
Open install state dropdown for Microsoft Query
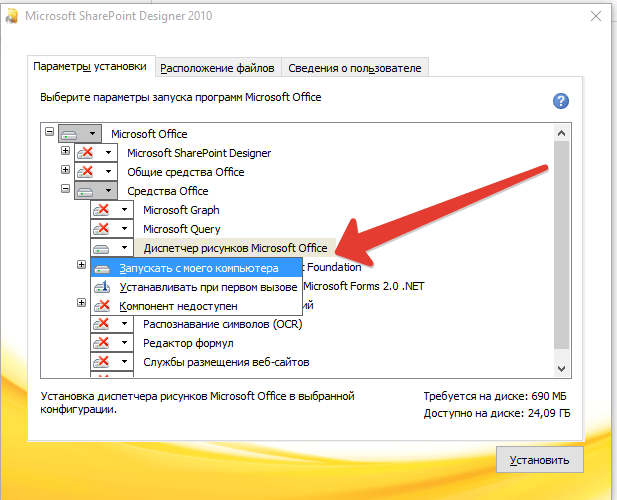tap(112, 229)
